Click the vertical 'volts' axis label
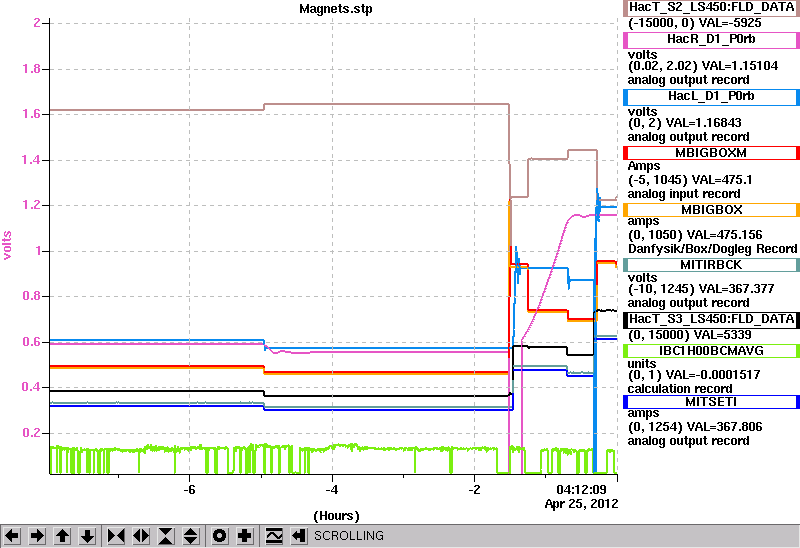The width and height of the screenshot is (800, 548). click(x=7, y=245)
